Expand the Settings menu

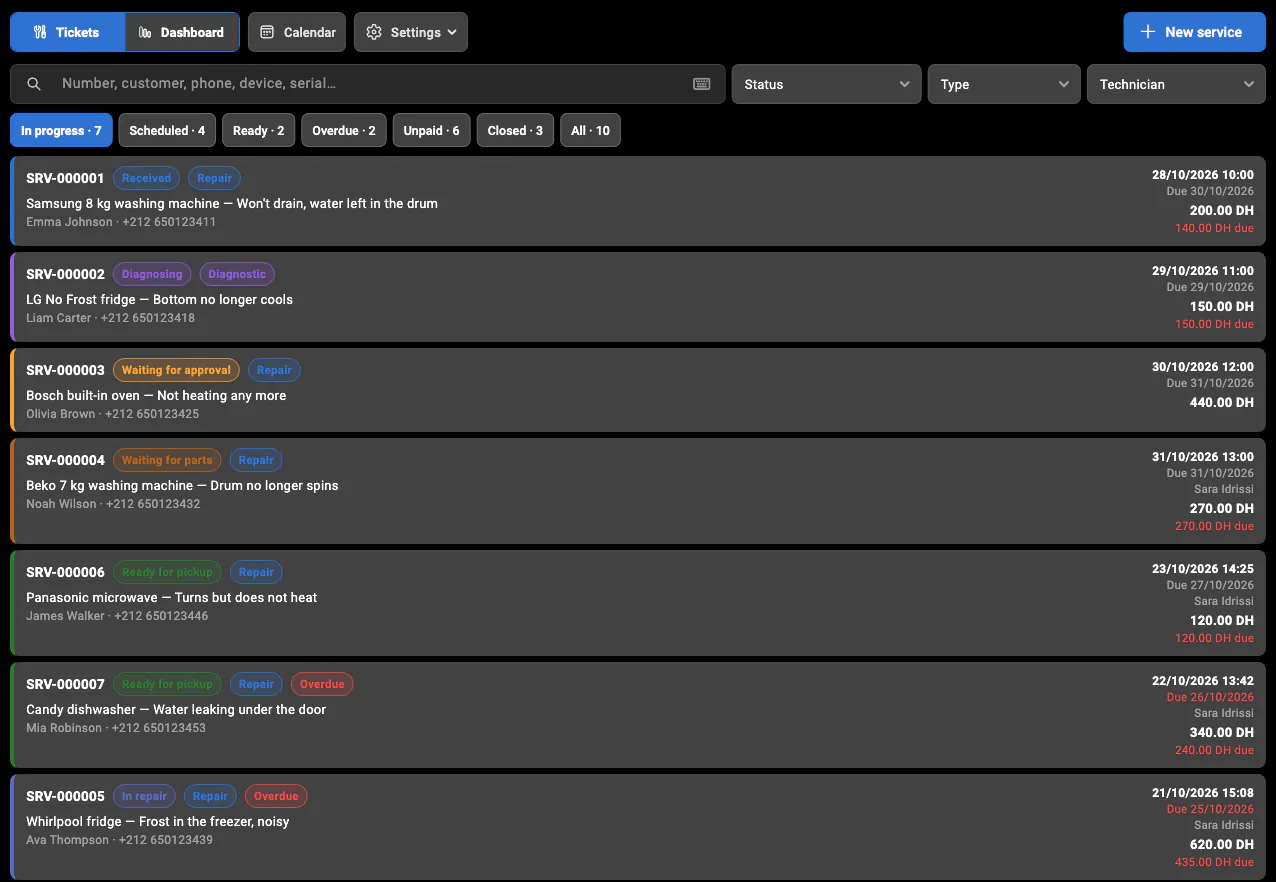click(x=411, y=32)
